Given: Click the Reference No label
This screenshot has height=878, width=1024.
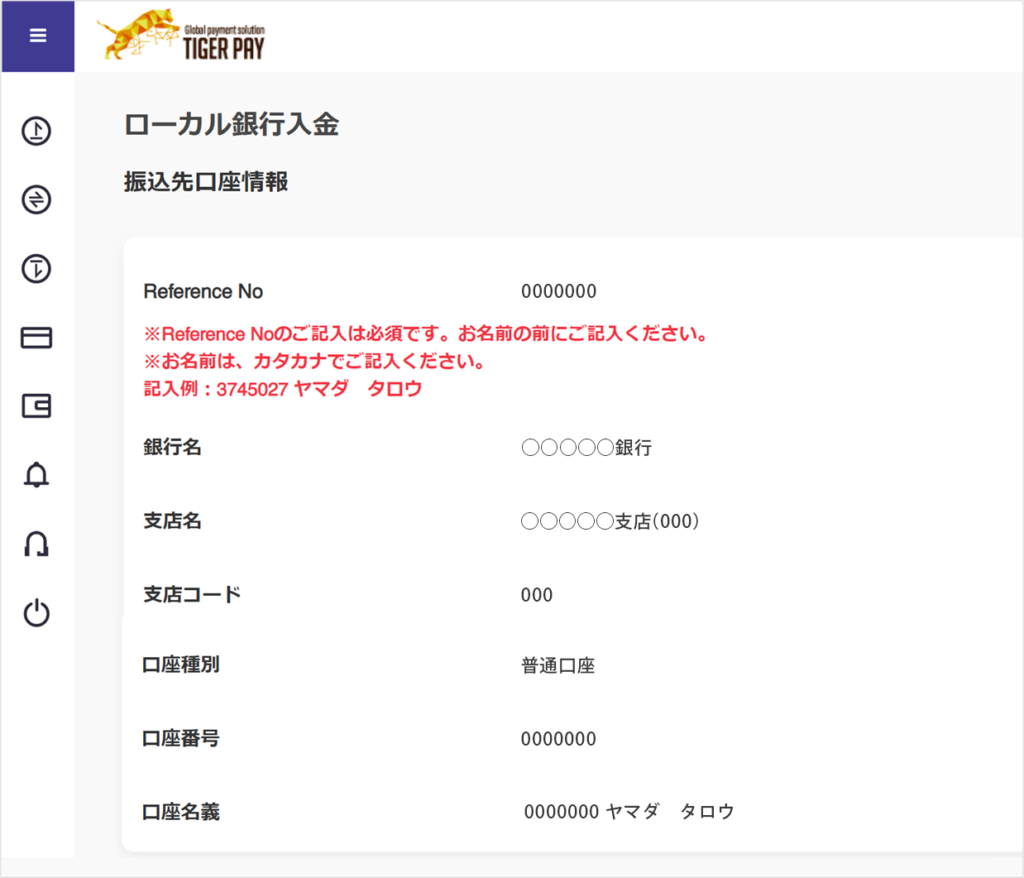Looking at the screenshot, I should [x=203, y=291].
